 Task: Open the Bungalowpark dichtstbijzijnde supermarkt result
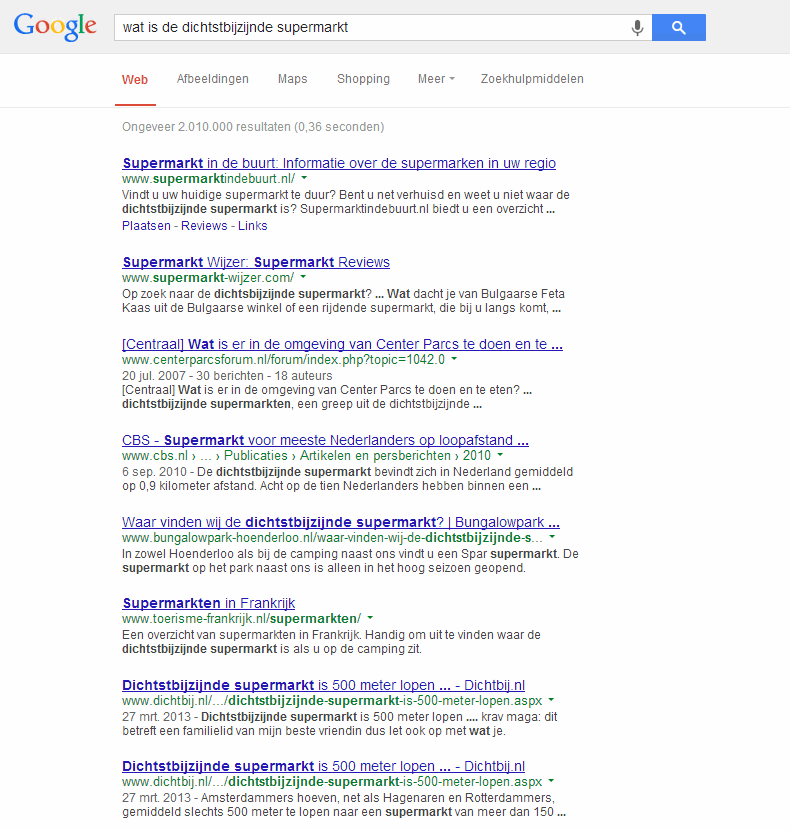pos(340,522)
